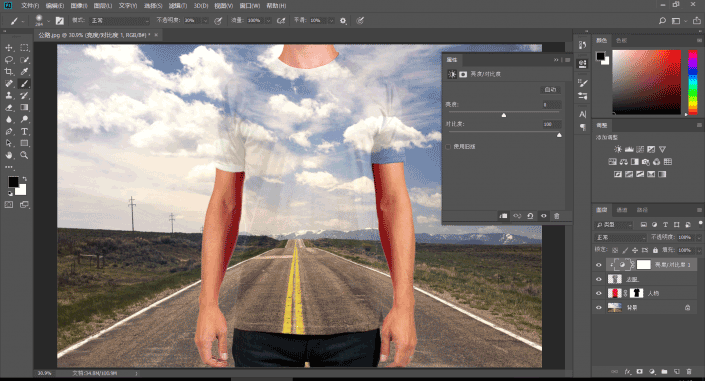Click the 自动 button in Properties
Viewport: 705px width, 381px height.
pos(550,90)
